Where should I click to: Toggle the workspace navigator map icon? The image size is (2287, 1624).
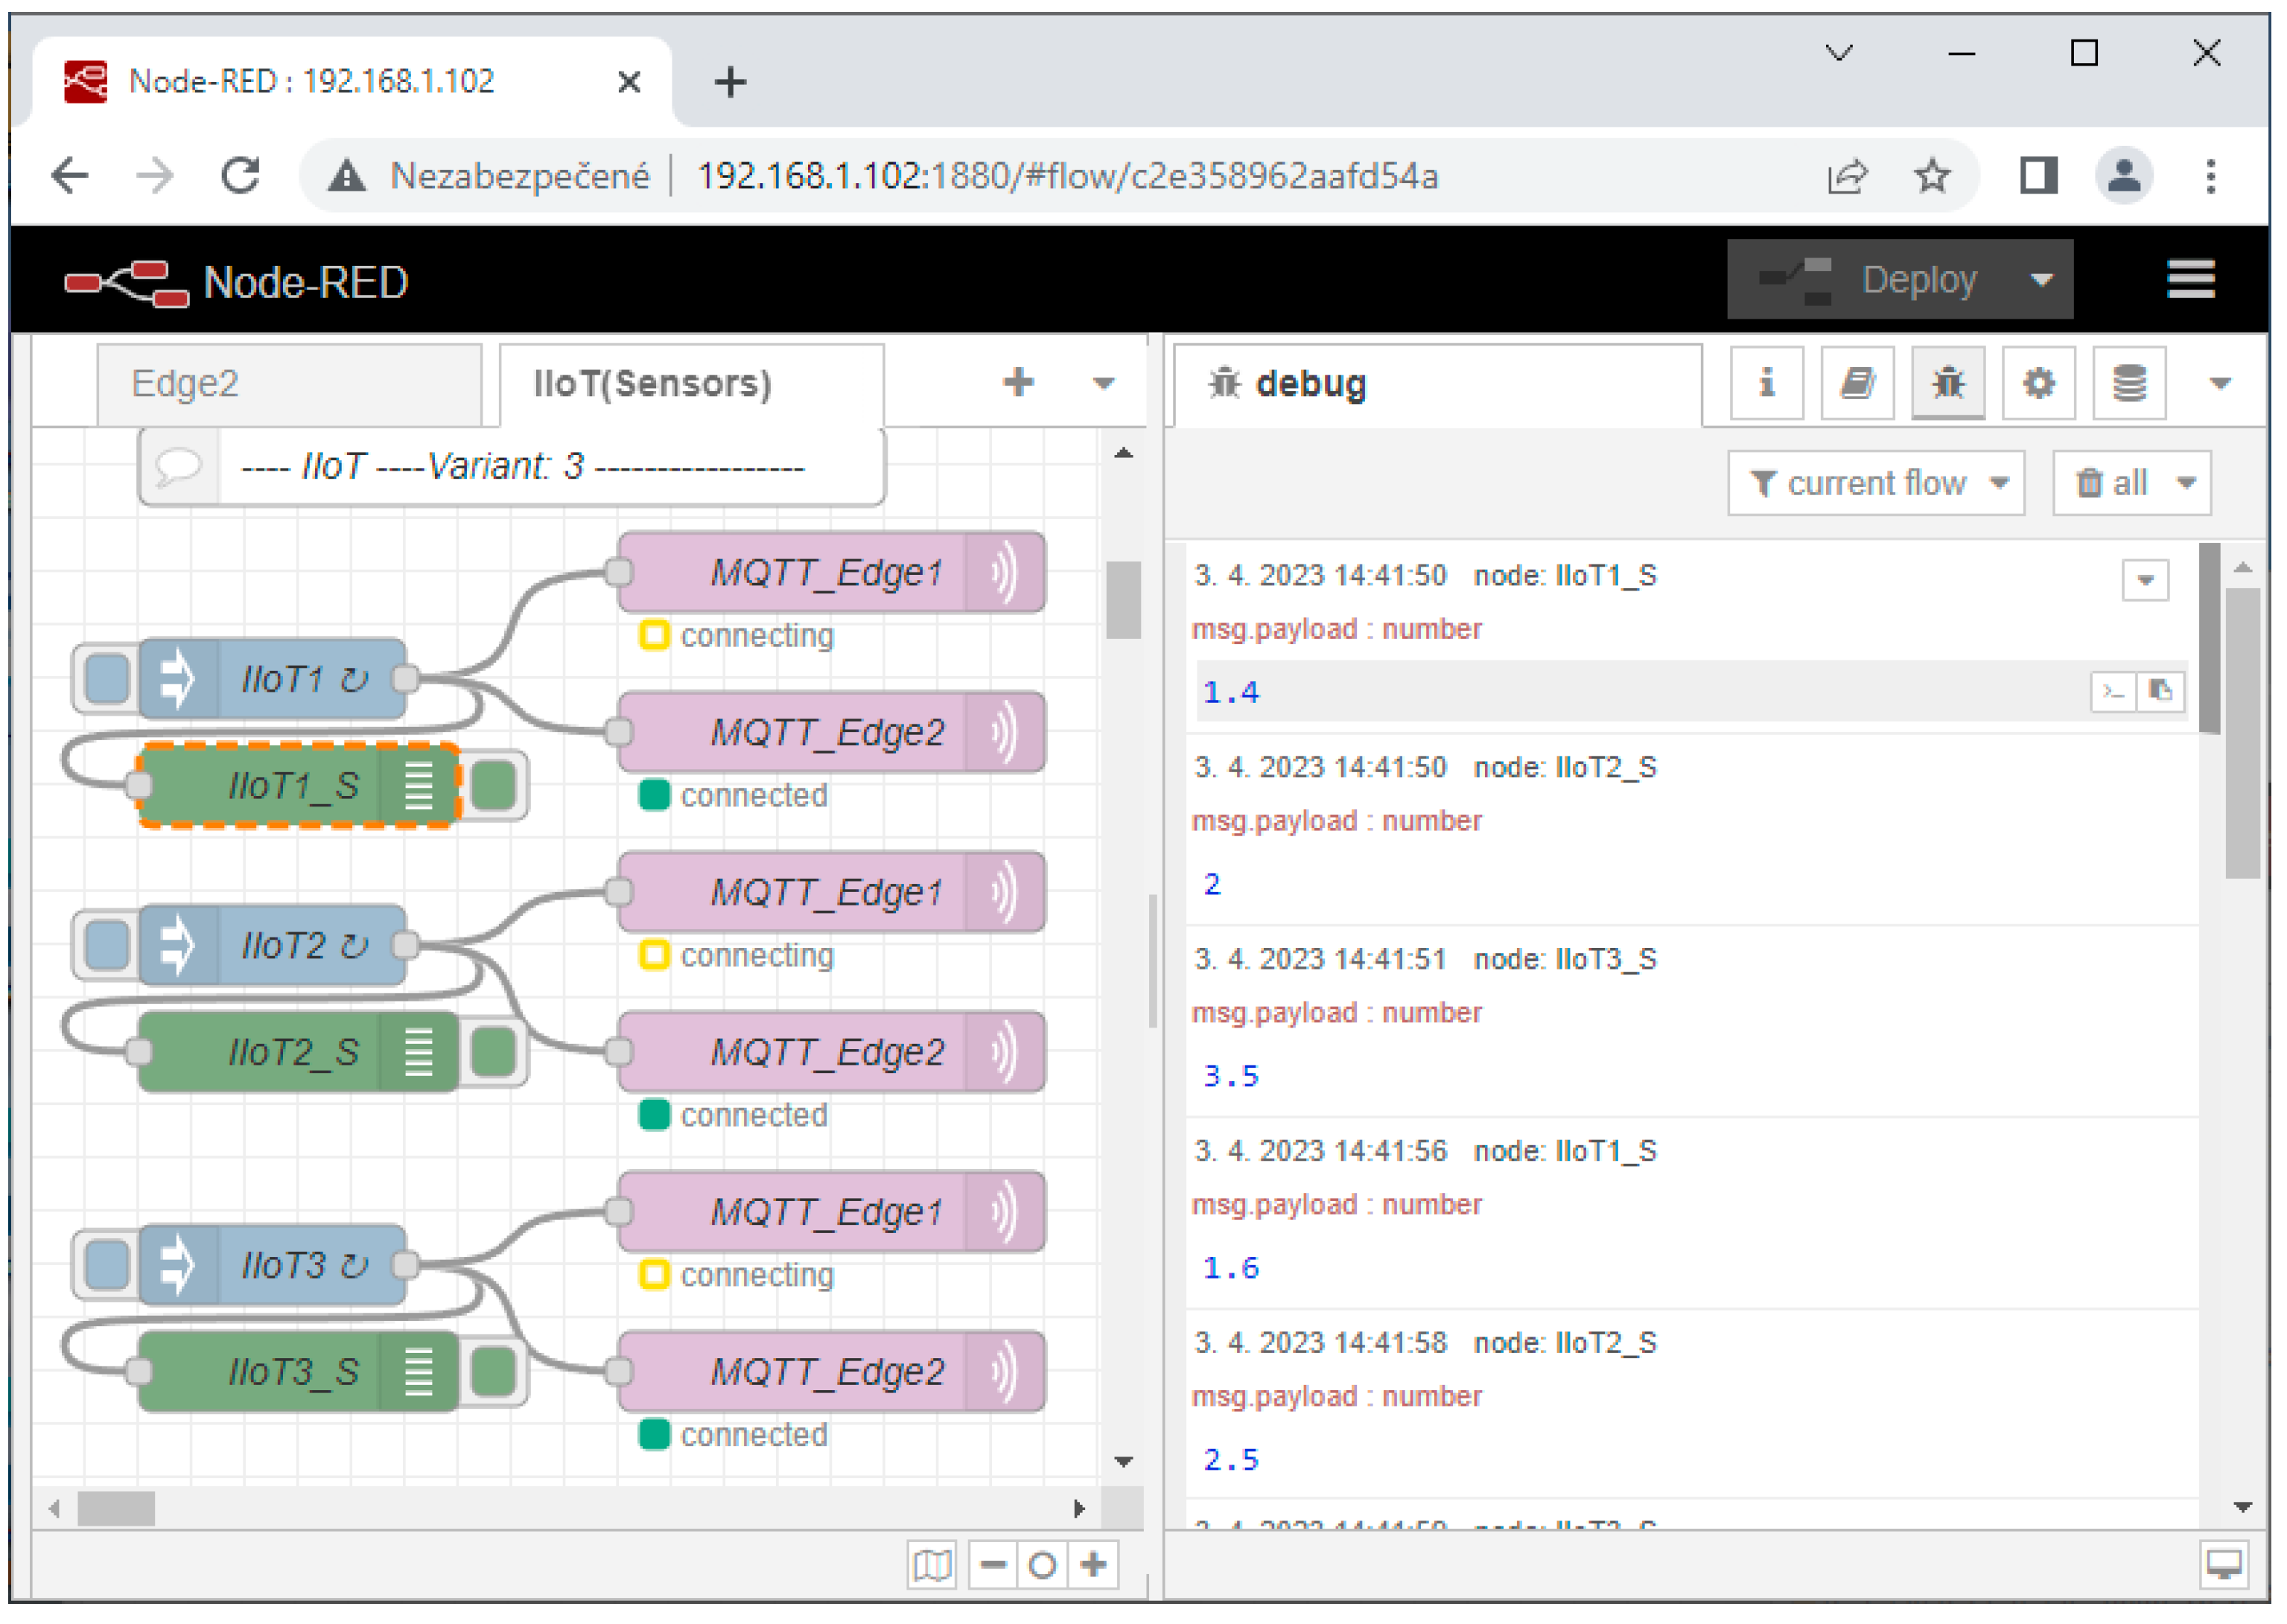pyautogui.click(x=932, y=1564)
